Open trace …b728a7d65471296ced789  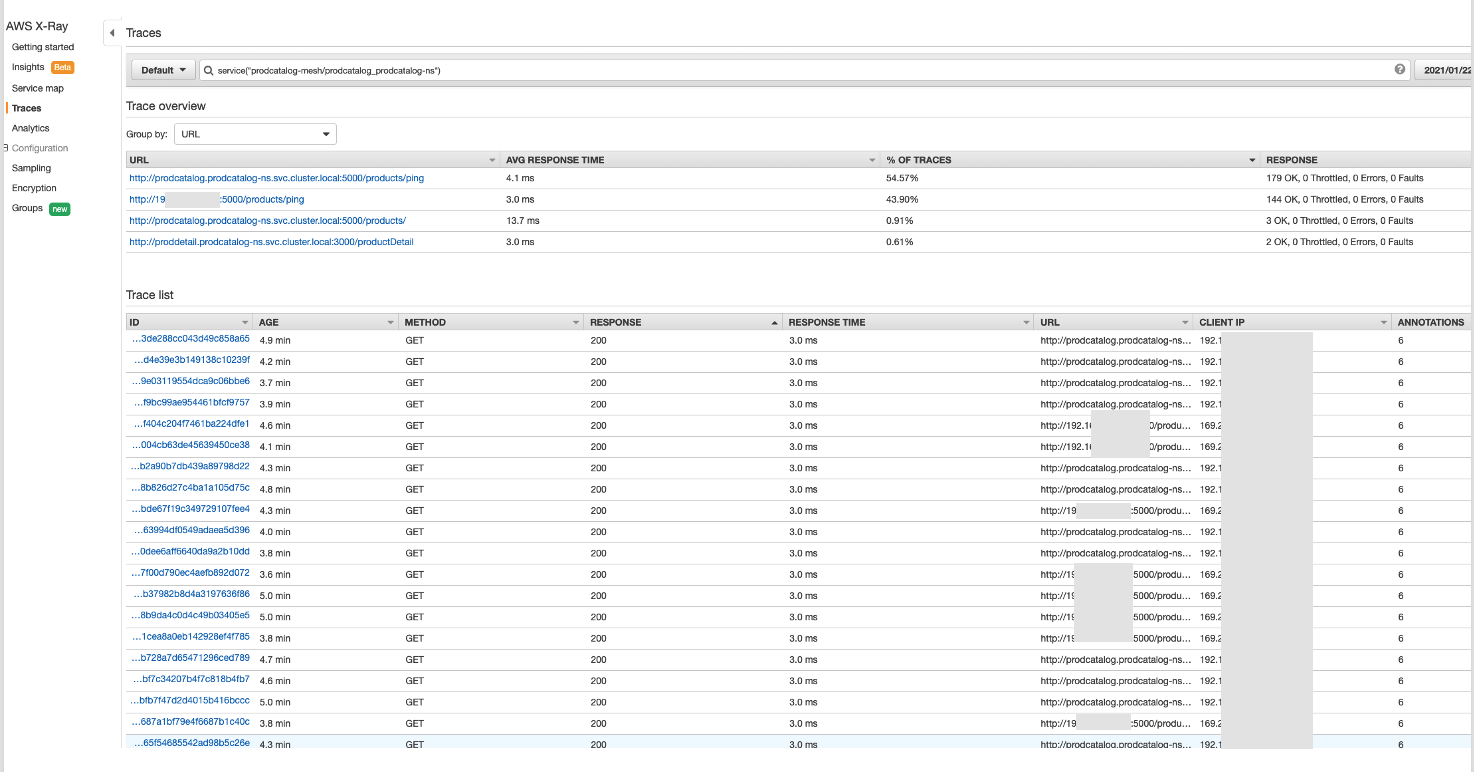pos(191,658)
